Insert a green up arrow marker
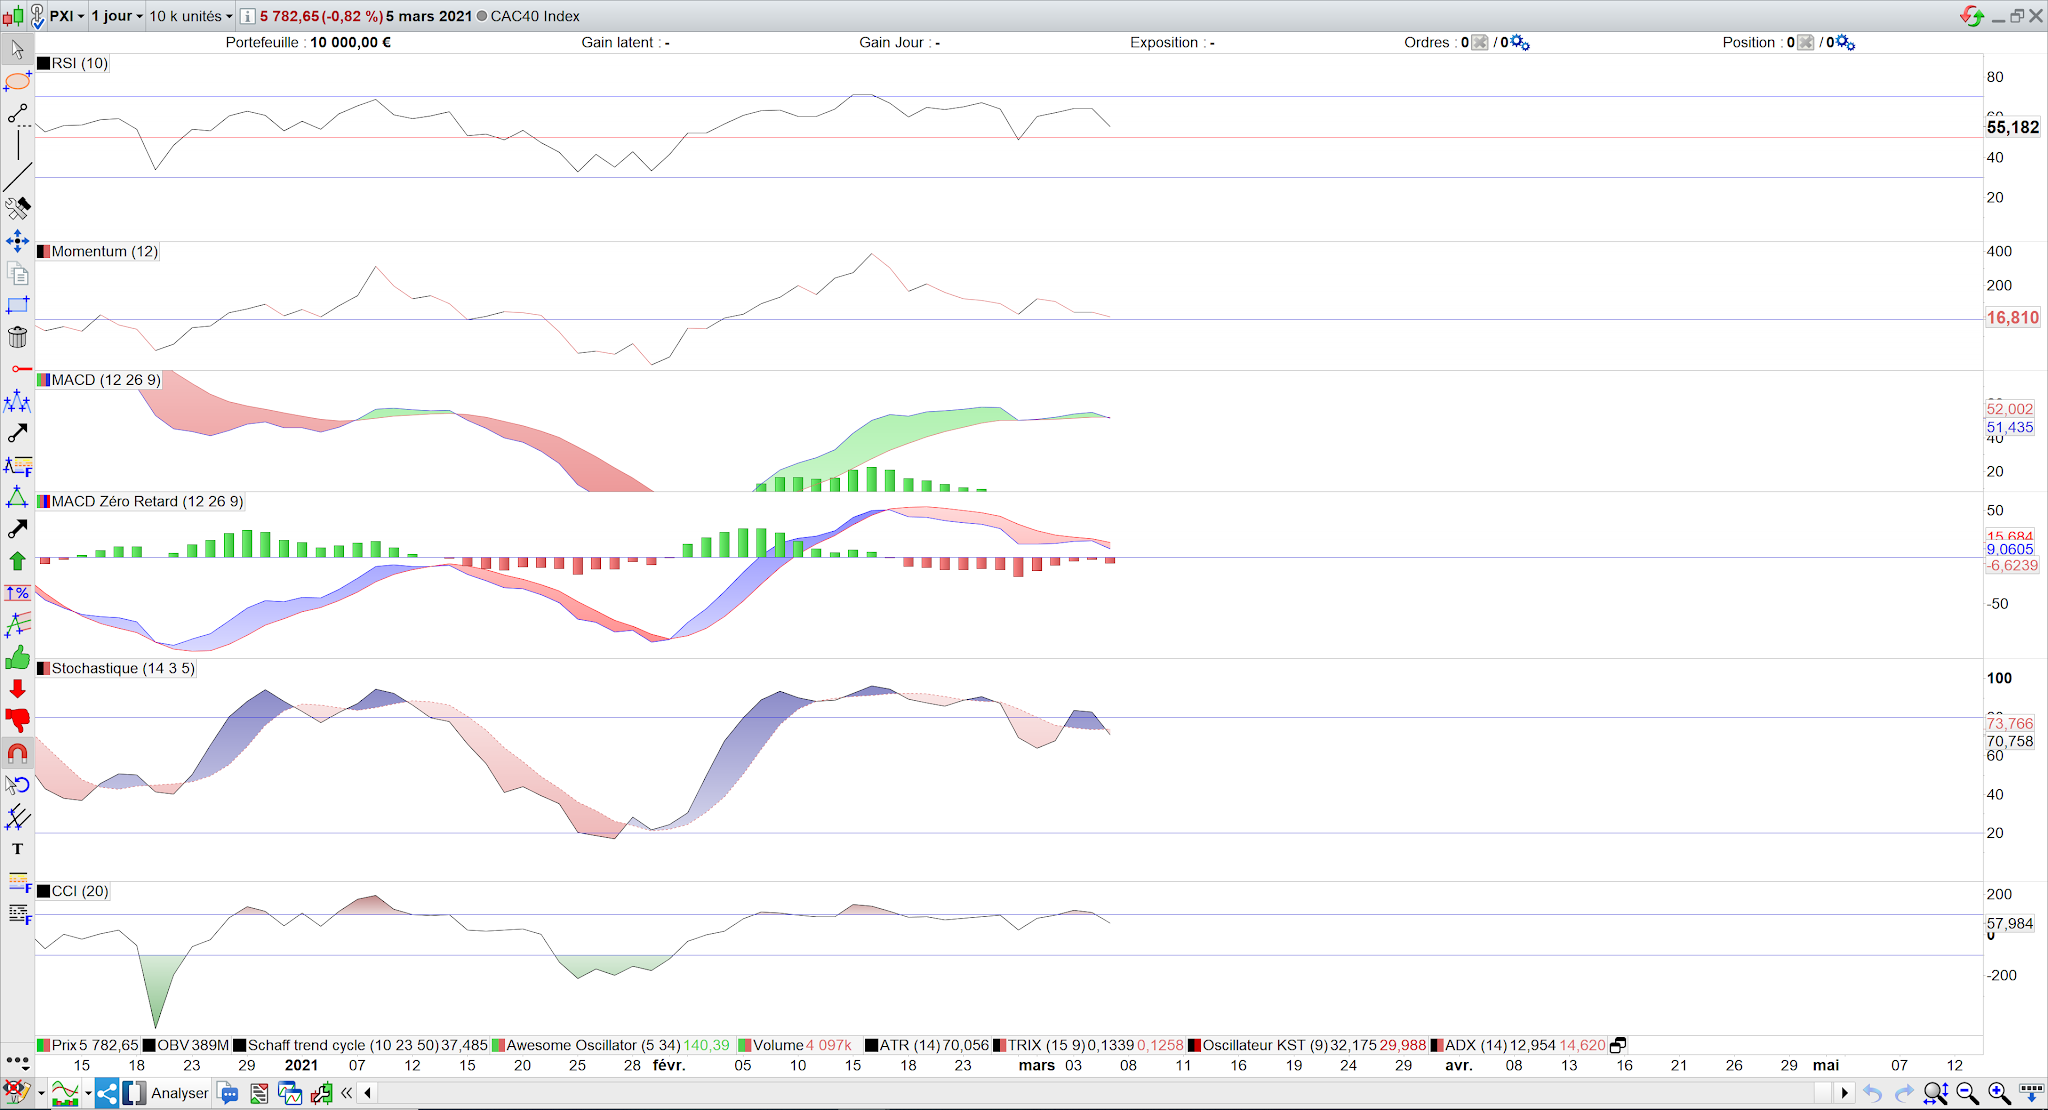 17,561
